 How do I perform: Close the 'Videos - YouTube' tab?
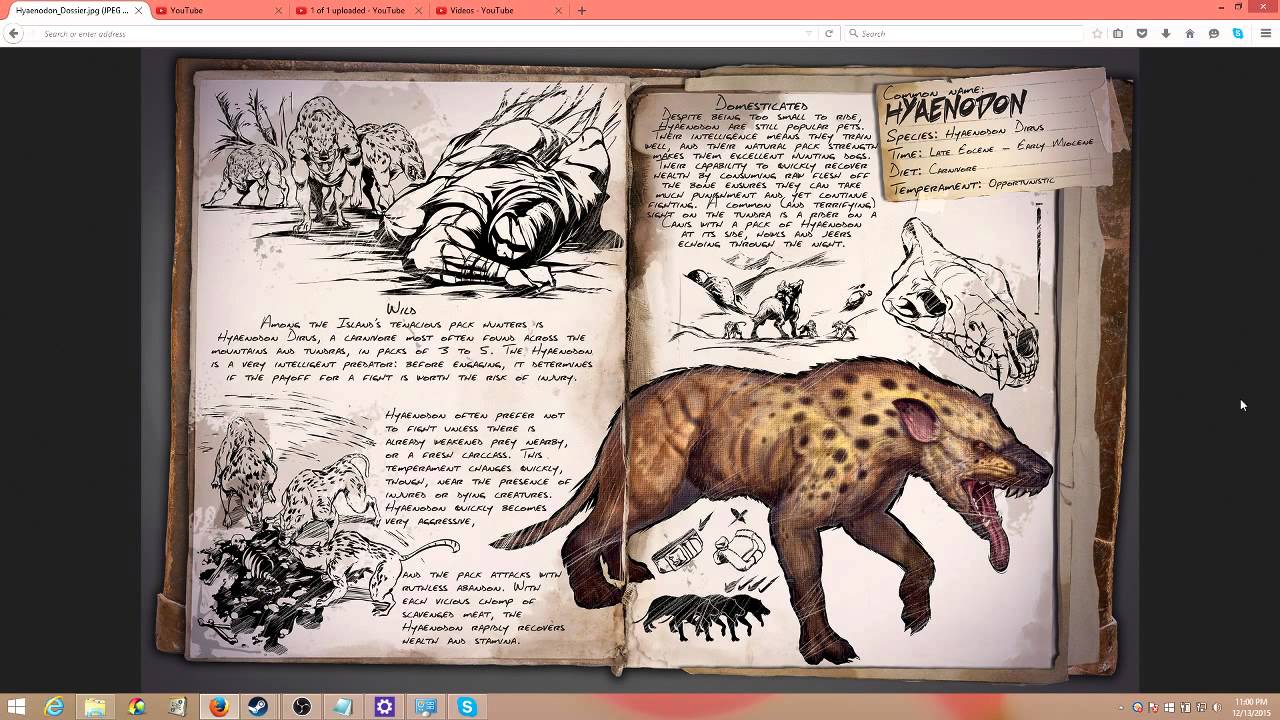pos(559,10)
